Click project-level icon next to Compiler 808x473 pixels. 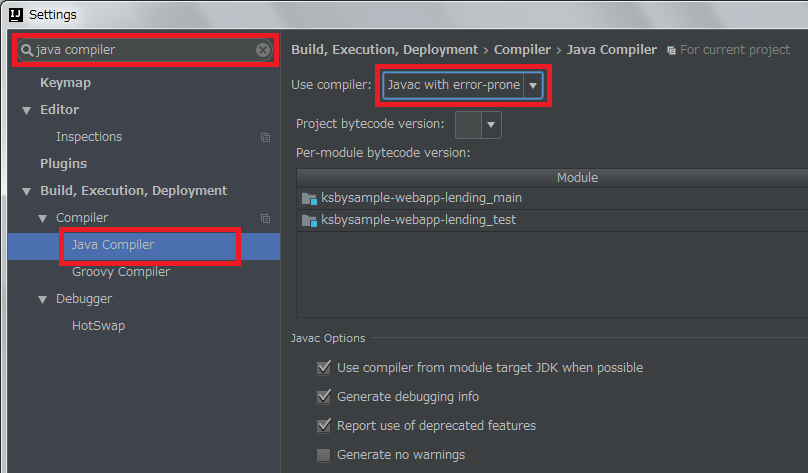(265, 218)
